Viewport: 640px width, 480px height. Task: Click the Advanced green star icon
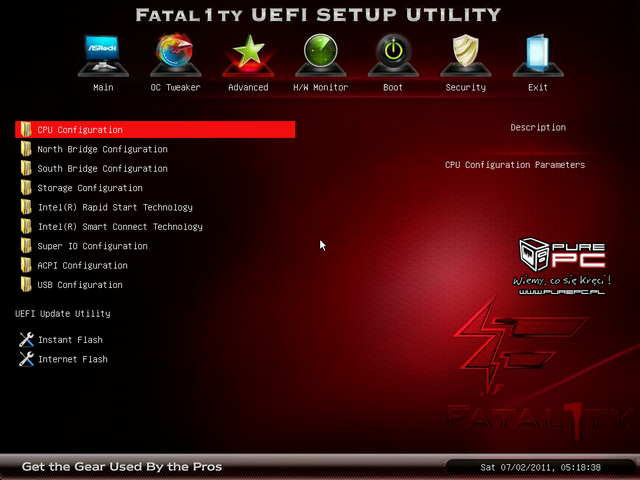tap(248, 55)
